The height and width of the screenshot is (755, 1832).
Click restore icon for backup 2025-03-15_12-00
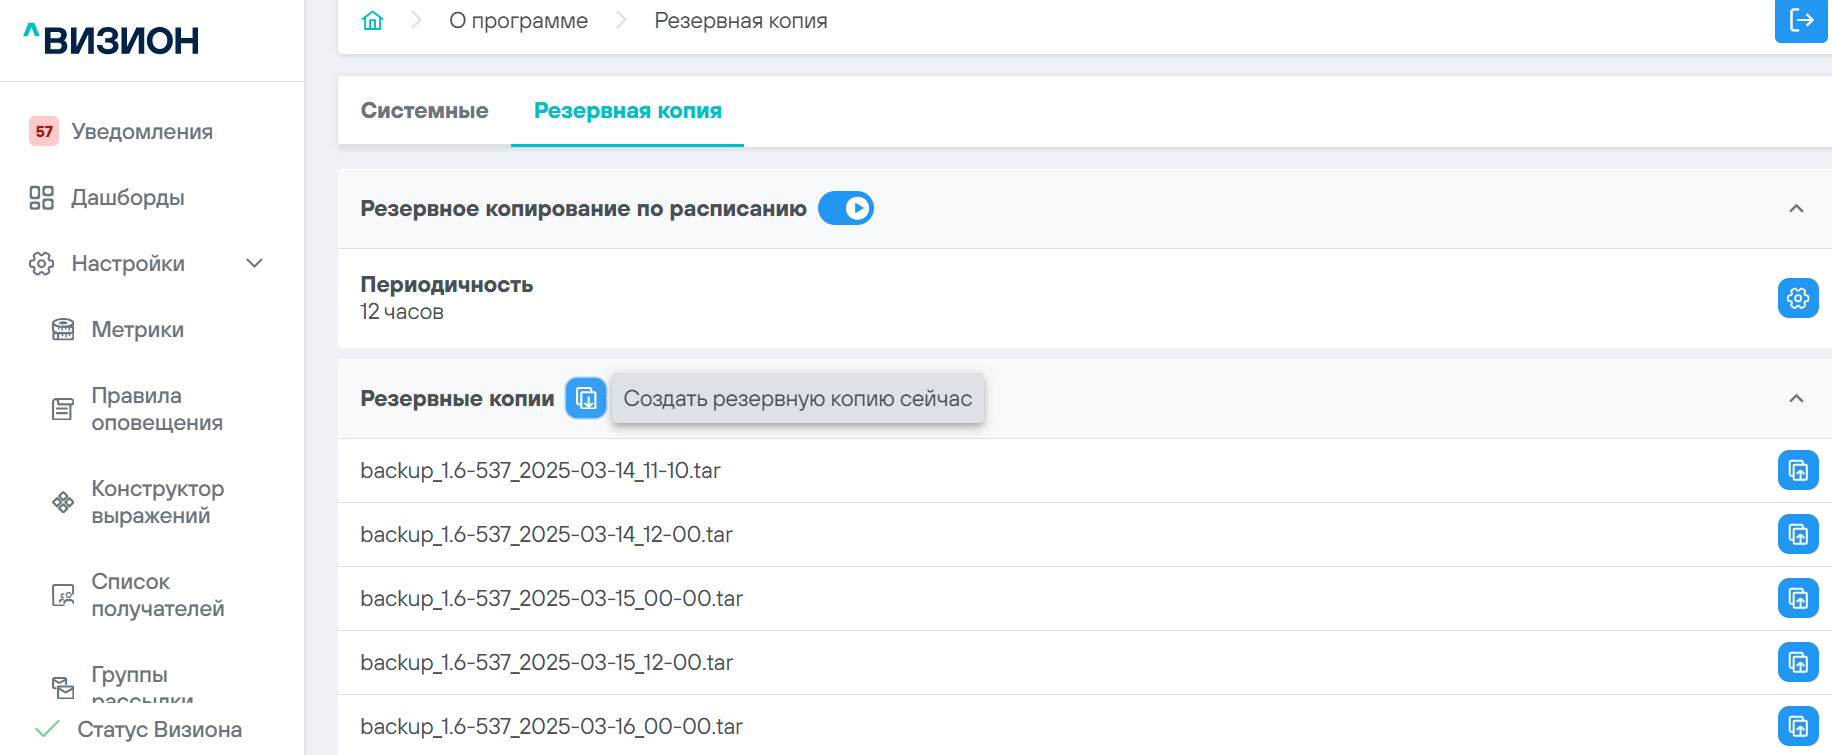(1797, 662)
